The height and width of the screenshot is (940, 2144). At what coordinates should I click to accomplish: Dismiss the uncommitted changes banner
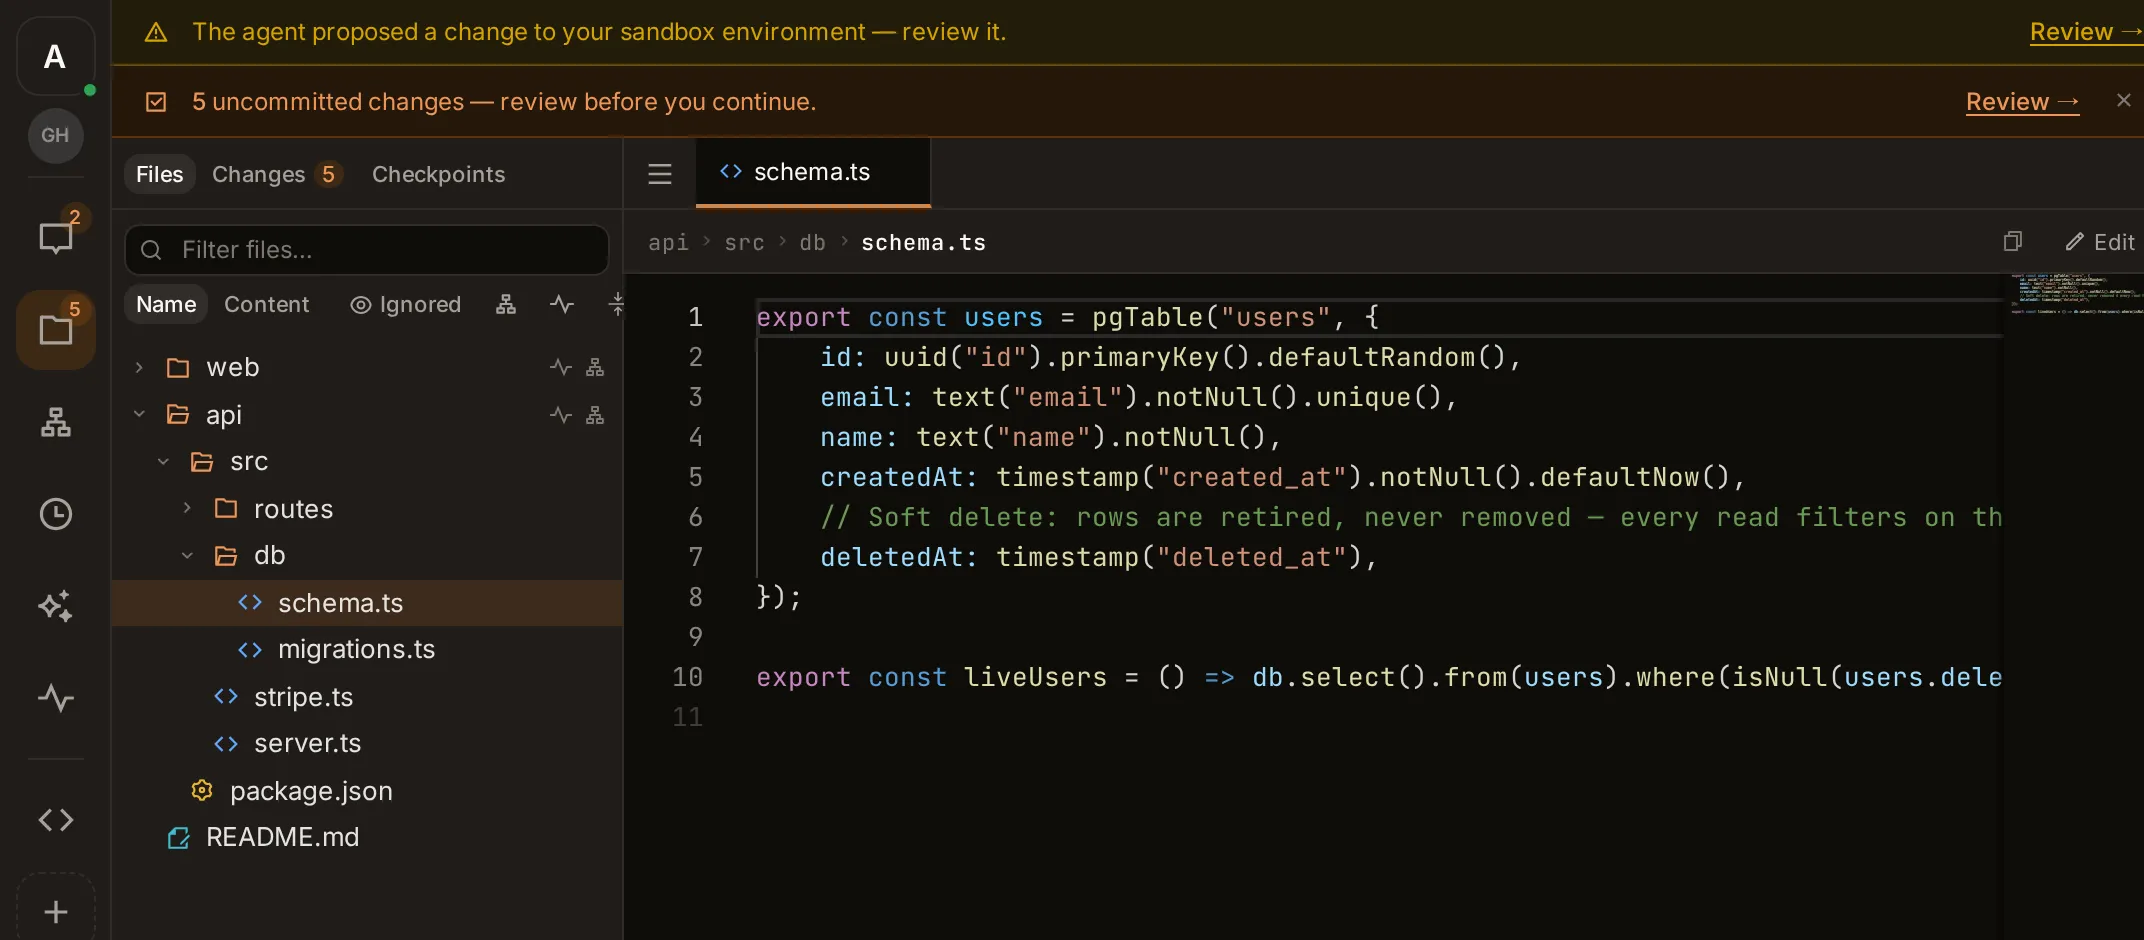click(2124, 100)
